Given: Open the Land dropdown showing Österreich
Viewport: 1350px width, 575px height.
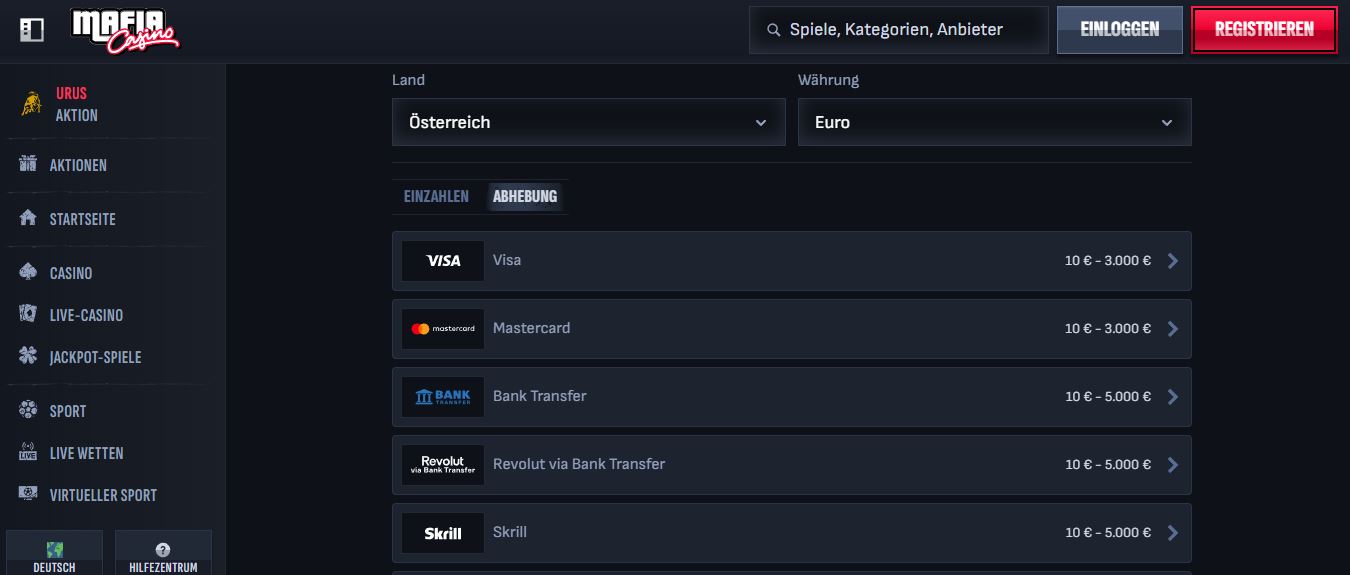Looking at the screenshot, I should tap(589, 122).
